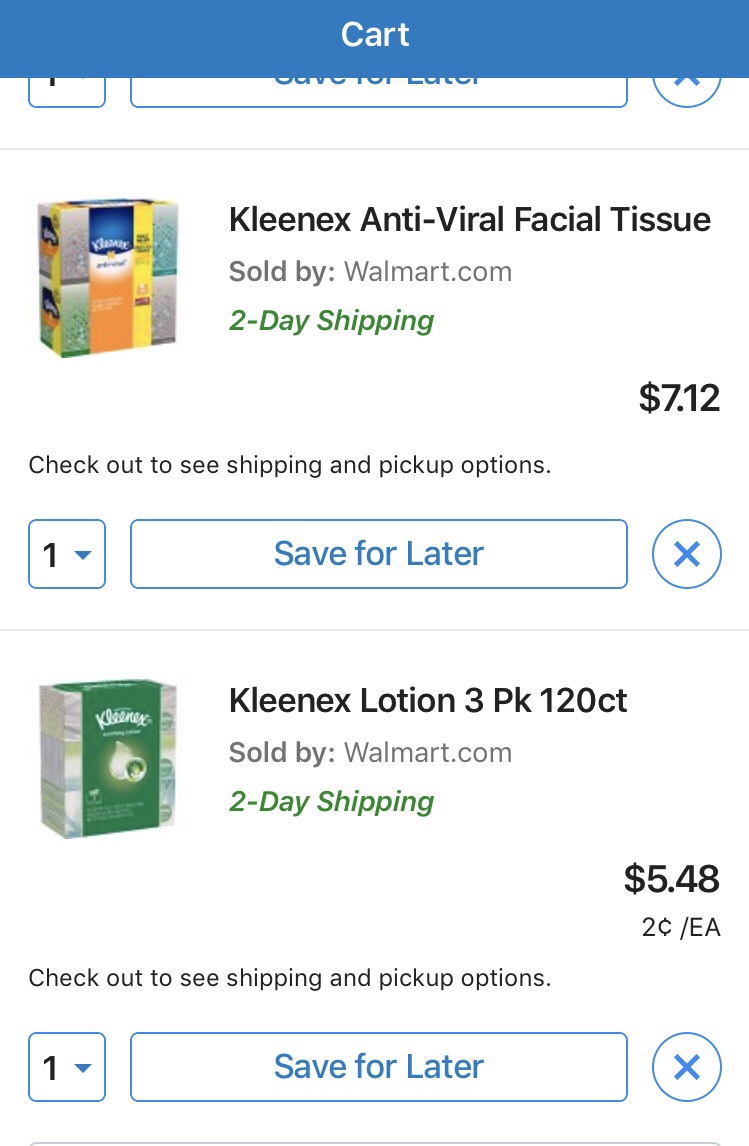Expand quantity selector for Kleenex Lotion 3 Pk
This screenshot has width=749, height=1146.
point(67,1067)
